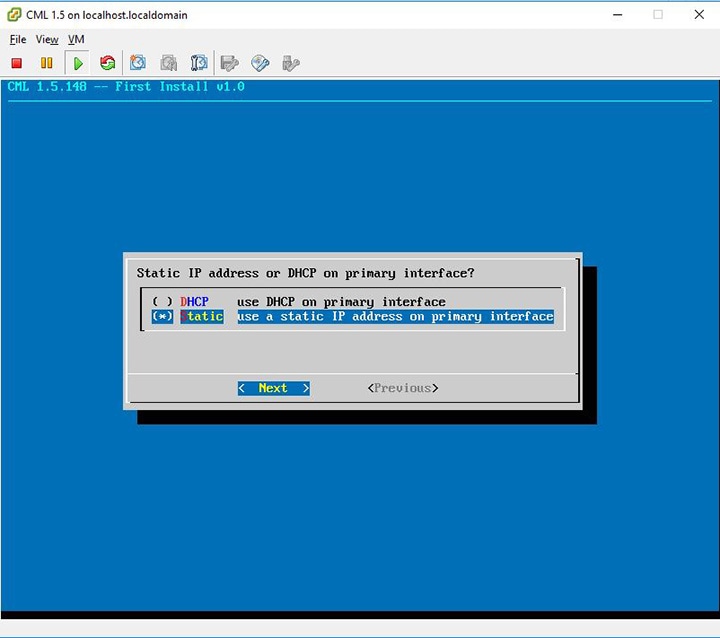The image size is (720, 638).
Task: Click the CD/DVD drive connect icon
Action: [x=260, y=63]
